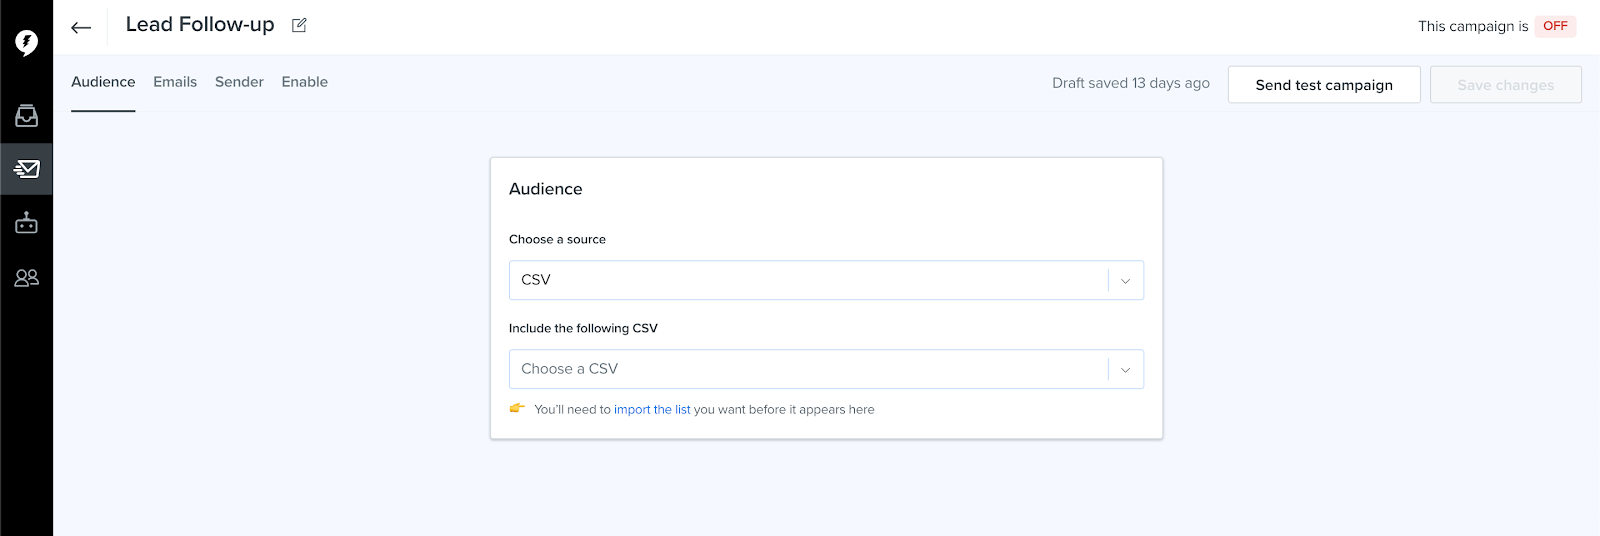Open the Contacts people sidebar icon
The image size is (1600, 536).
click(x=26, y=278)
